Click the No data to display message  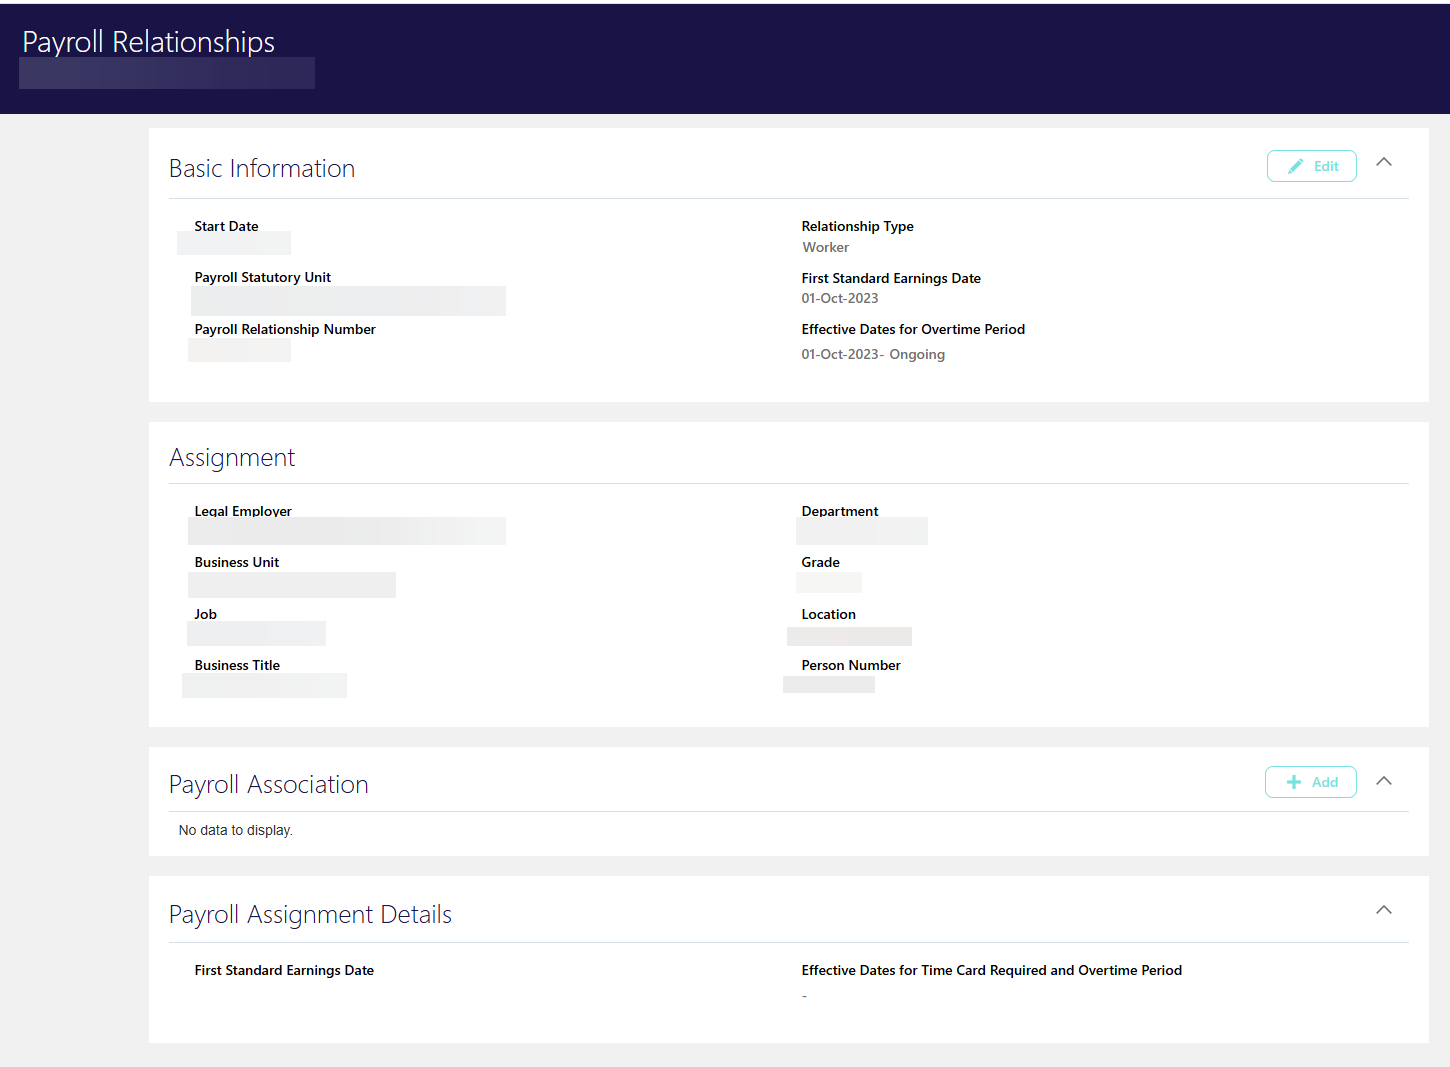pos(235,830)
